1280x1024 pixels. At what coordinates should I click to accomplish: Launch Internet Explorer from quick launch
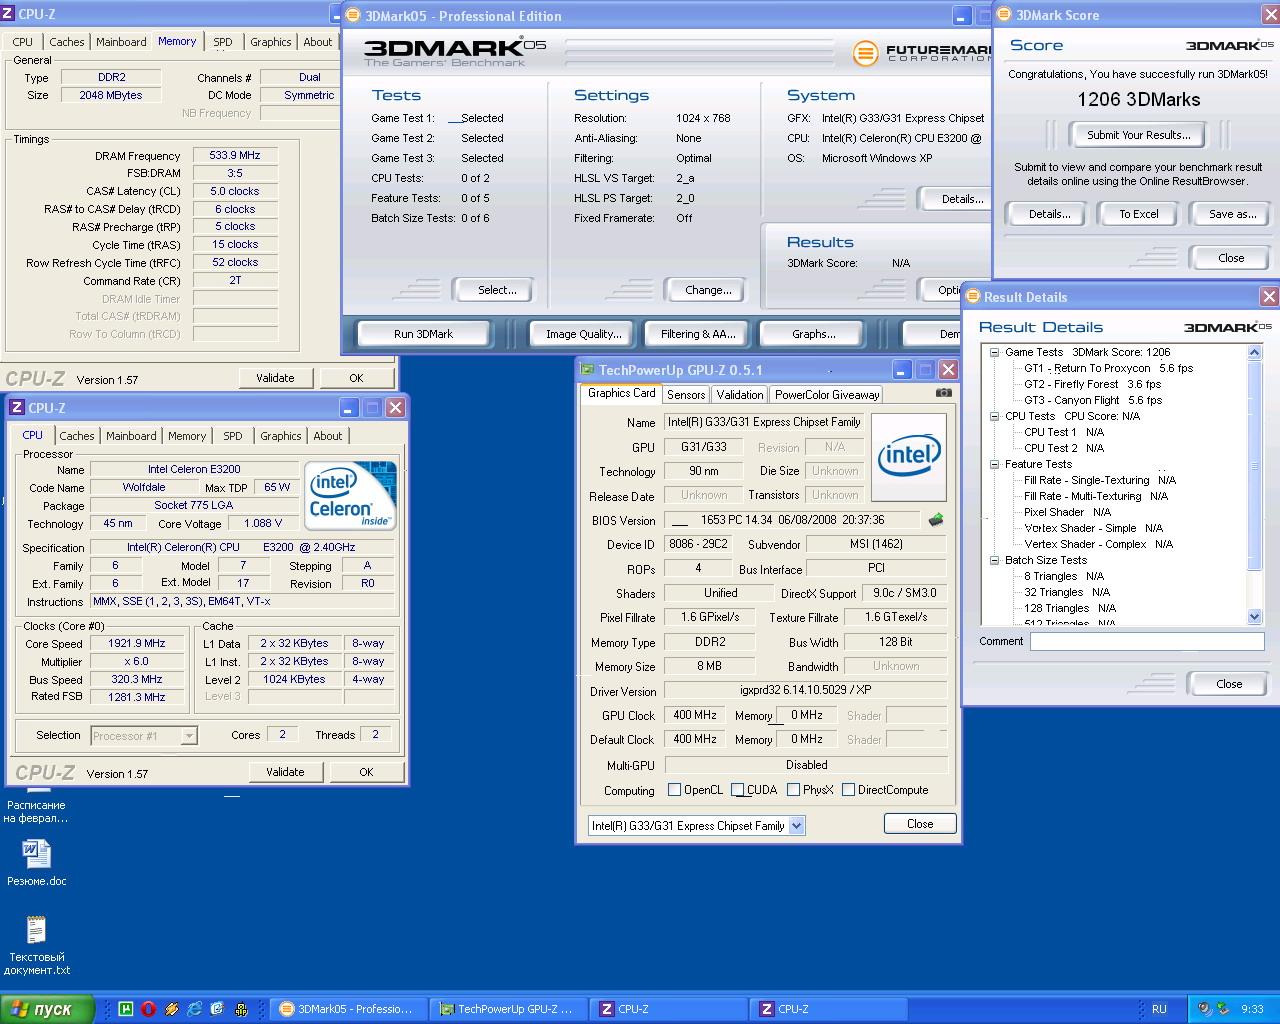[195, 1009]
